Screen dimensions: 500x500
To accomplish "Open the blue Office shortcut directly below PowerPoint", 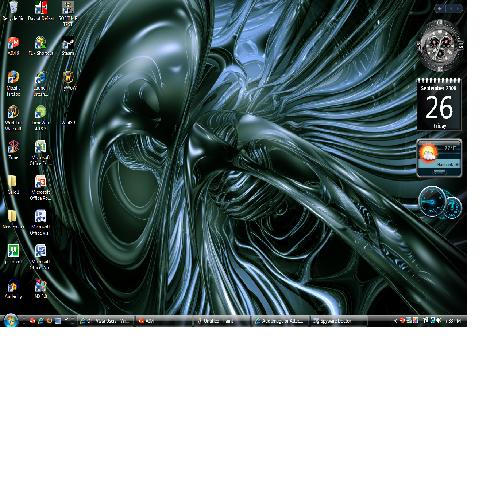I will click(41, 222).
